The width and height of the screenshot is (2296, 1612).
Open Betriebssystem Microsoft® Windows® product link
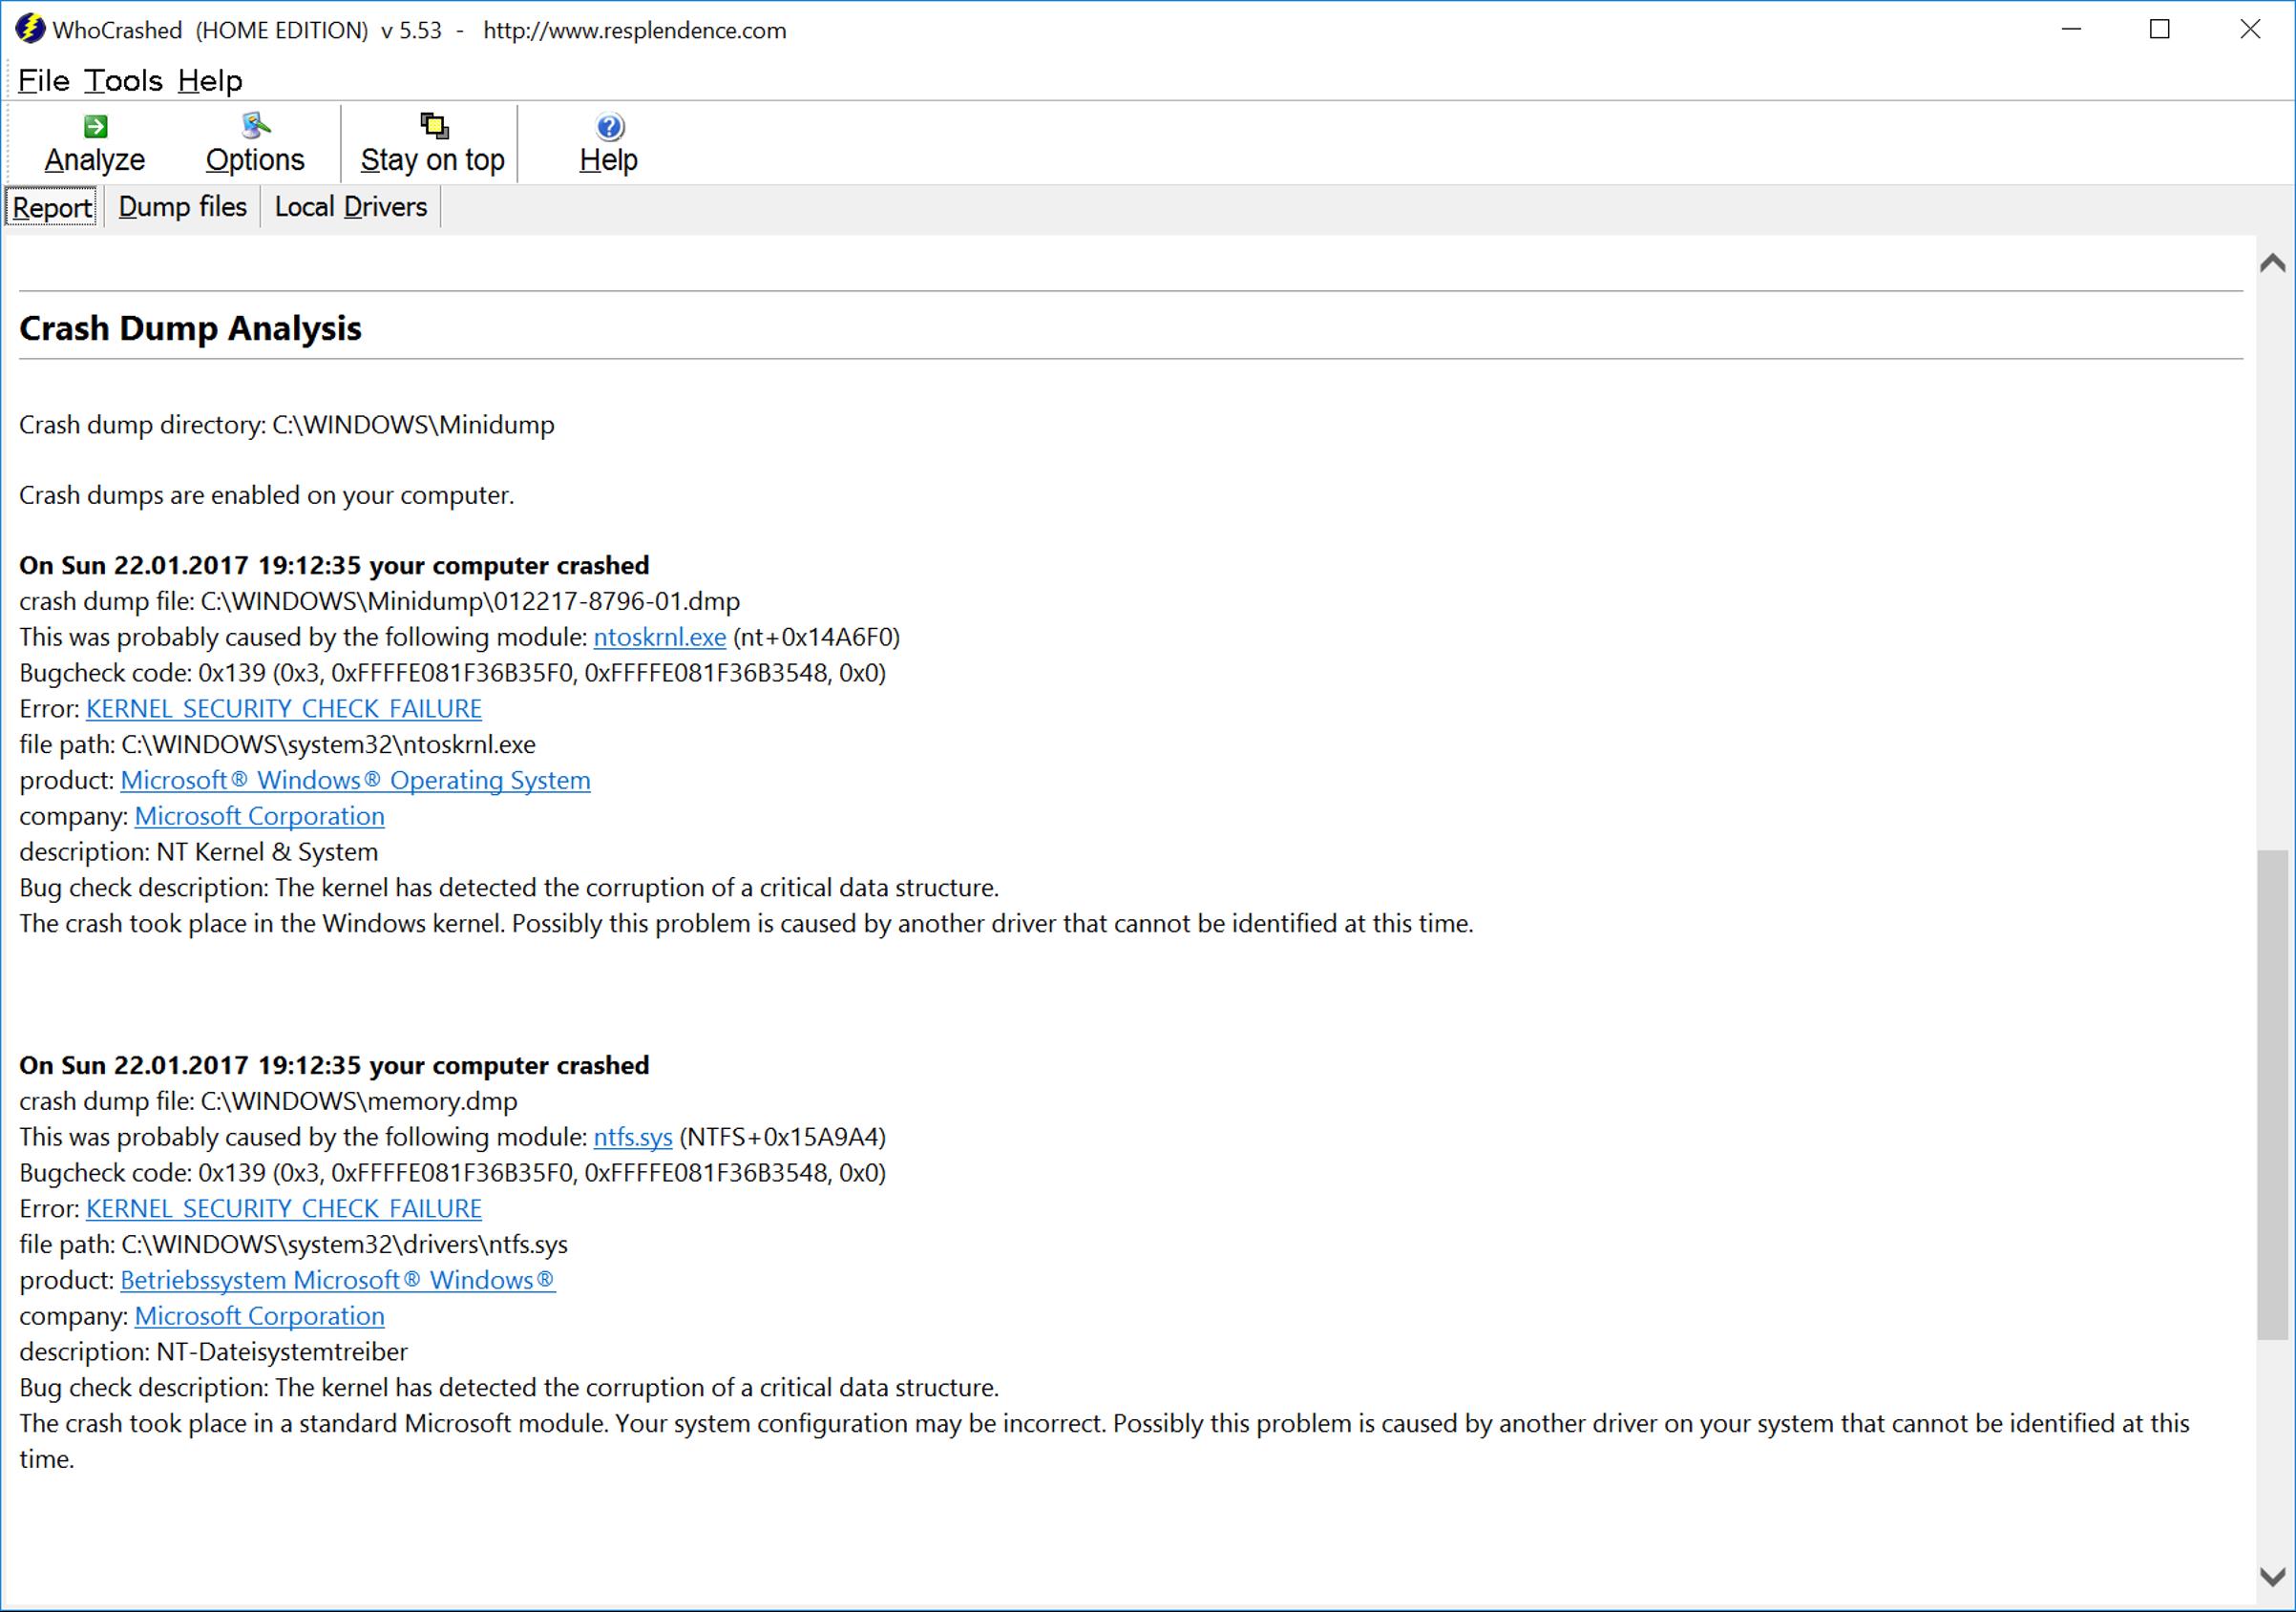point(337,1281)
